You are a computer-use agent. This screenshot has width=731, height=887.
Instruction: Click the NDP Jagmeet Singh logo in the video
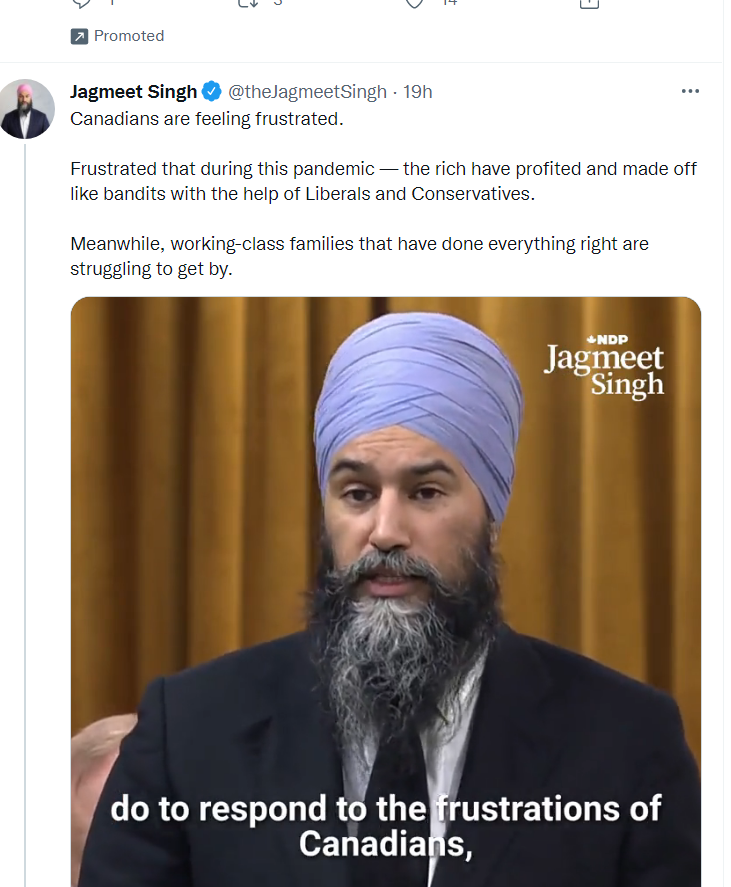(x=604, y=366)
